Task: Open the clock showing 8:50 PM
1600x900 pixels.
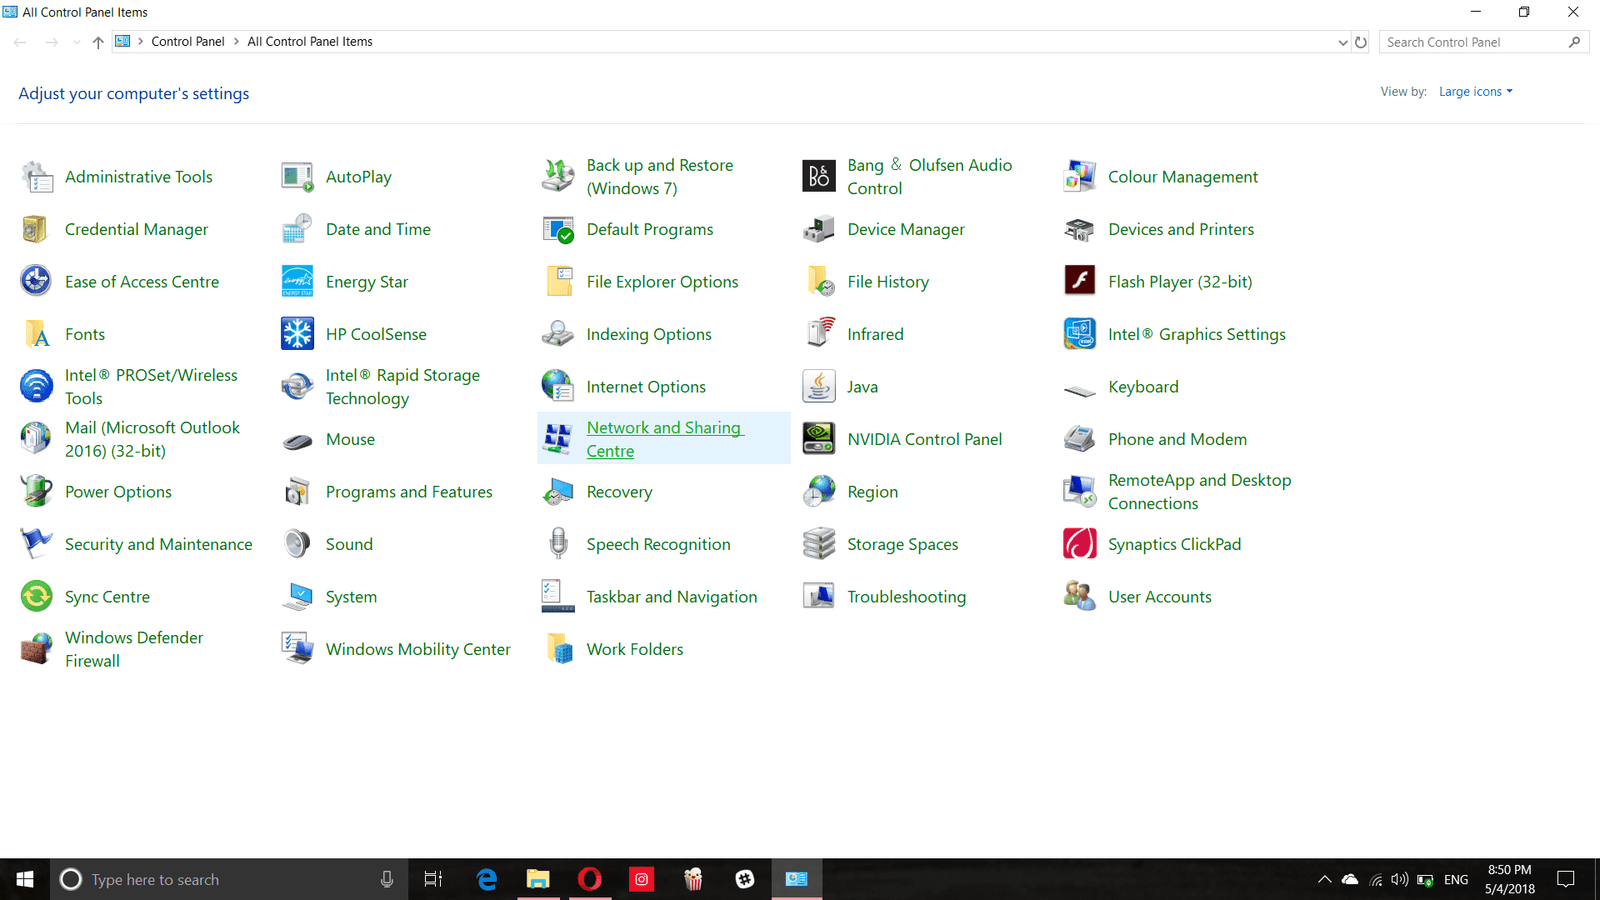Action: click(x=1509, y=879)
